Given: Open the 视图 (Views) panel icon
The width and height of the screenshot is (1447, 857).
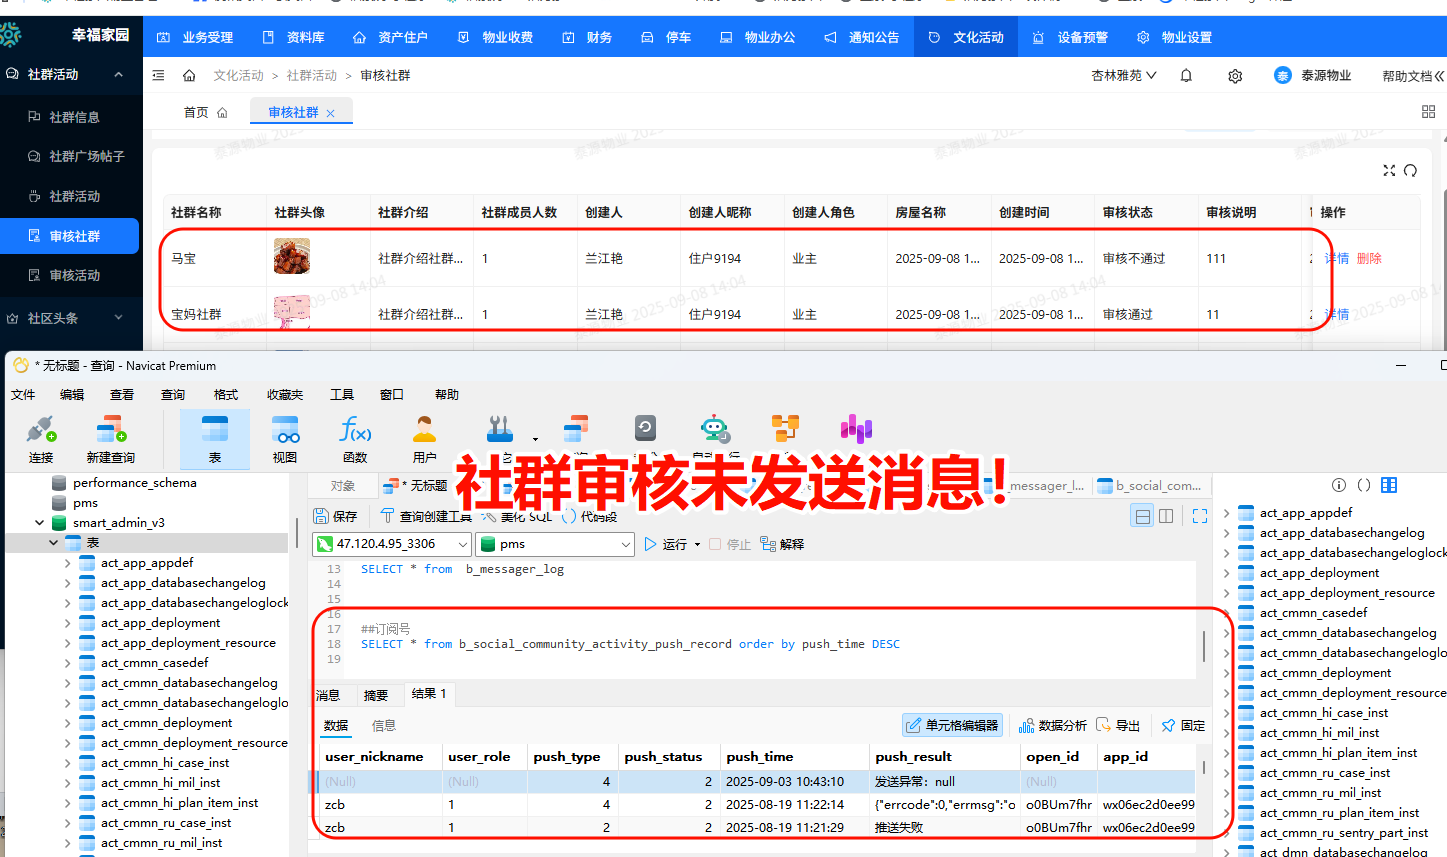Looking at the screenshot, I should (x=286, y=437).
